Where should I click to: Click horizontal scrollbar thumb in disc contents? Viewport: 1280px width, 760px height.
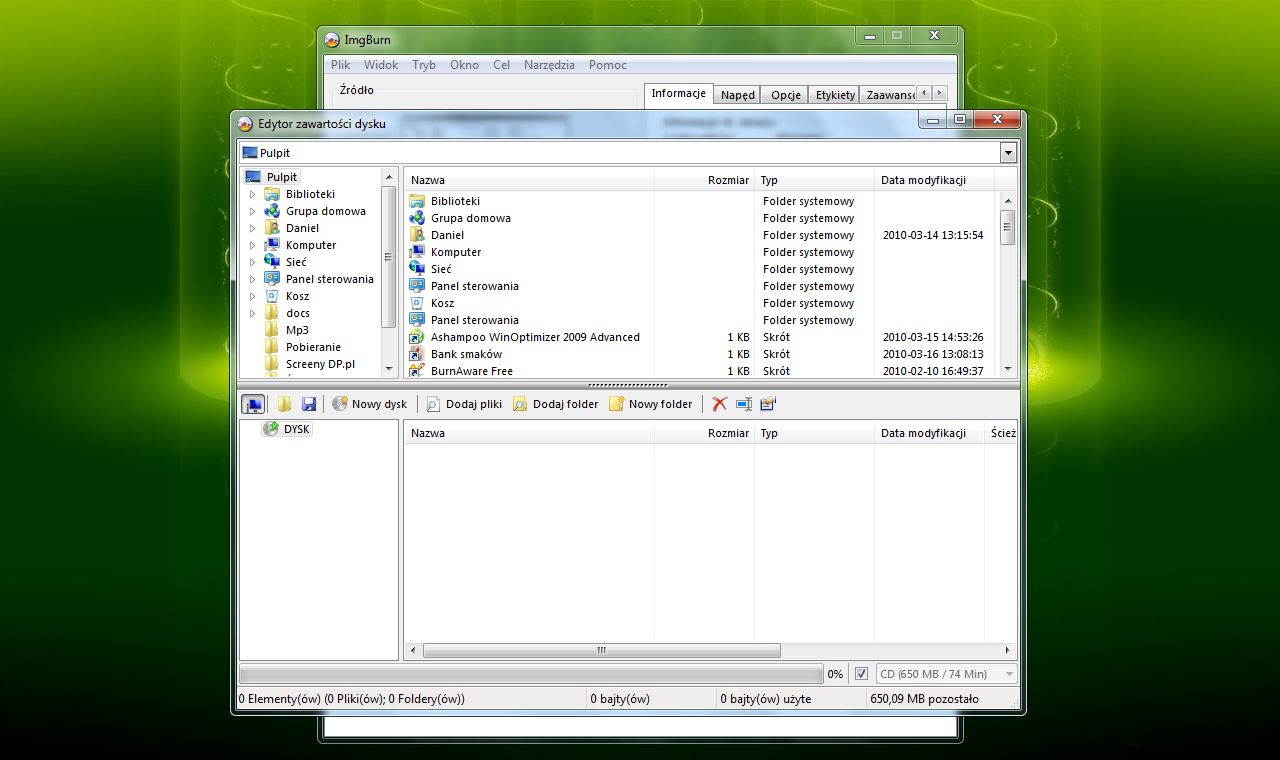(x=601, y=650)
